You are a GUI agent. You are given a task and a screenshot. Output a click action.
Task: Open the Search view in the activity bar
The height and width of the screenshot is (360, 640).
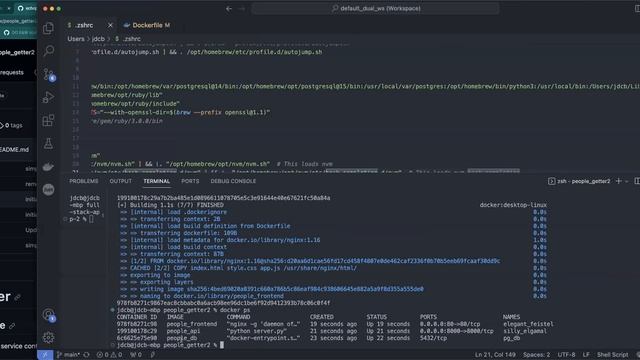(x=48, y=50)
